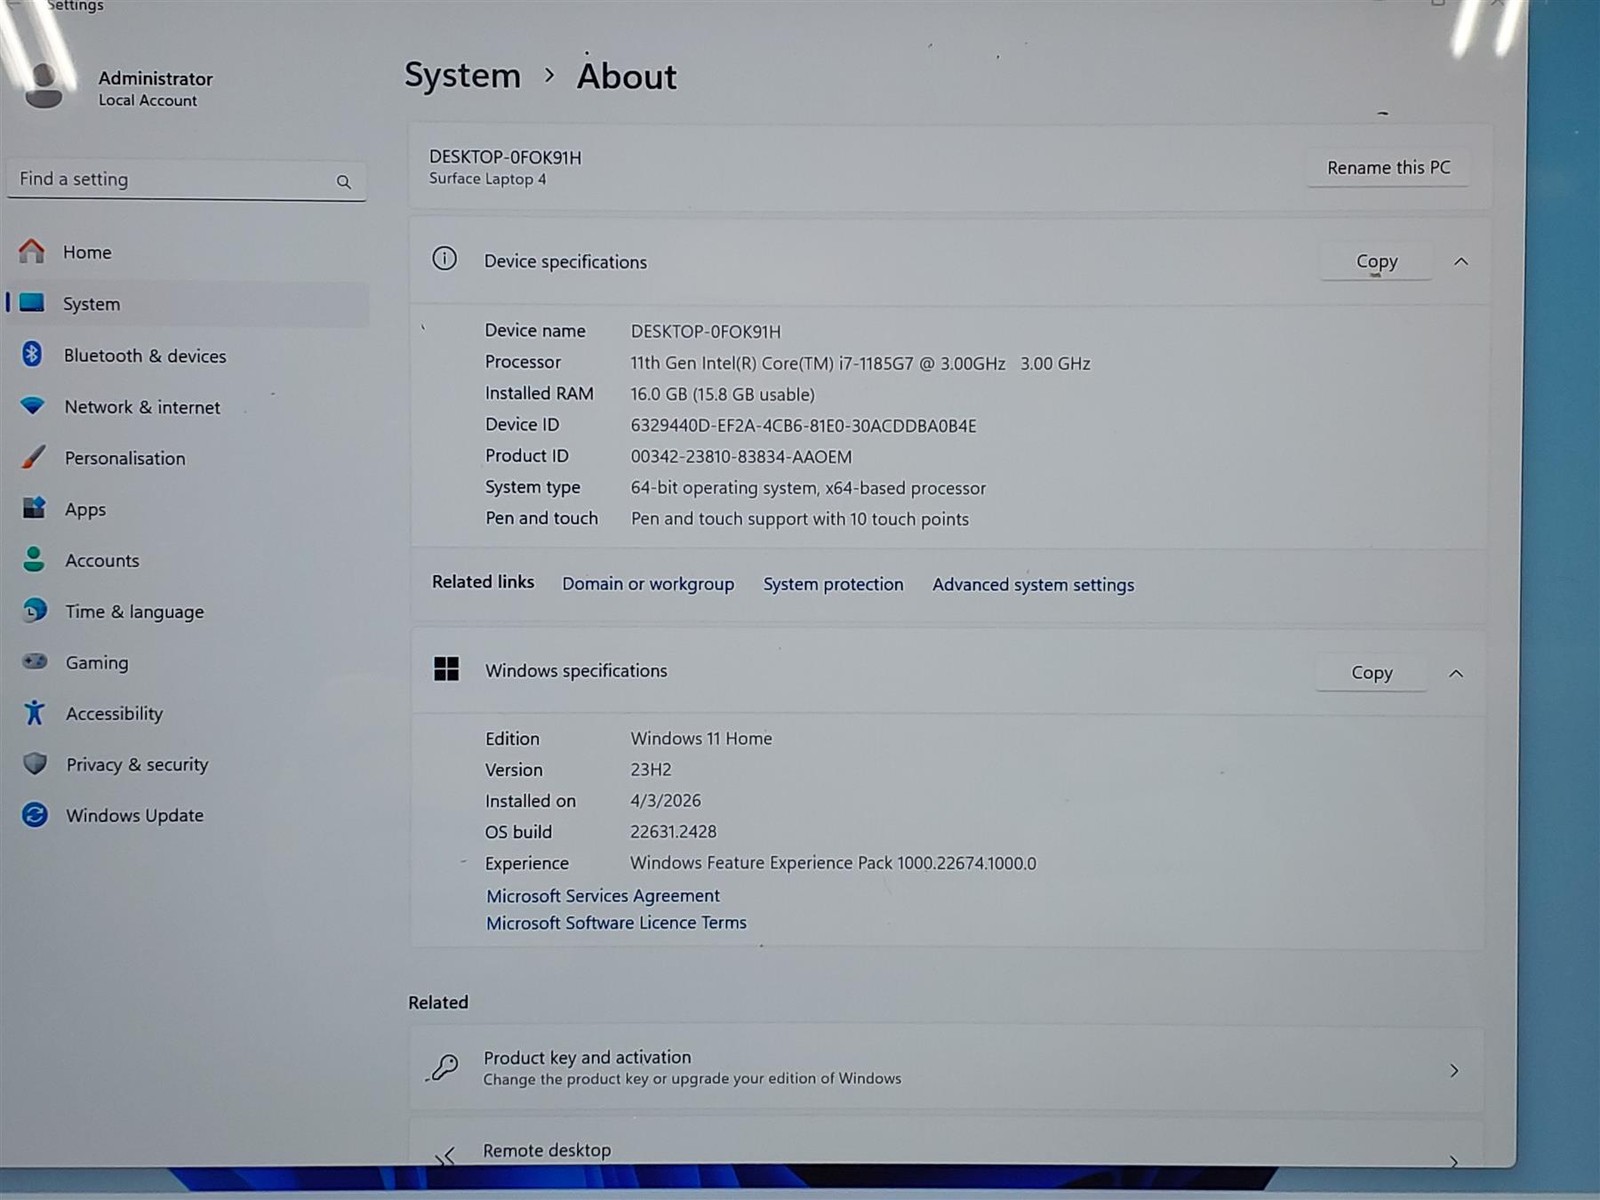
Task: Open Home via its house icon
Action: 32,251
